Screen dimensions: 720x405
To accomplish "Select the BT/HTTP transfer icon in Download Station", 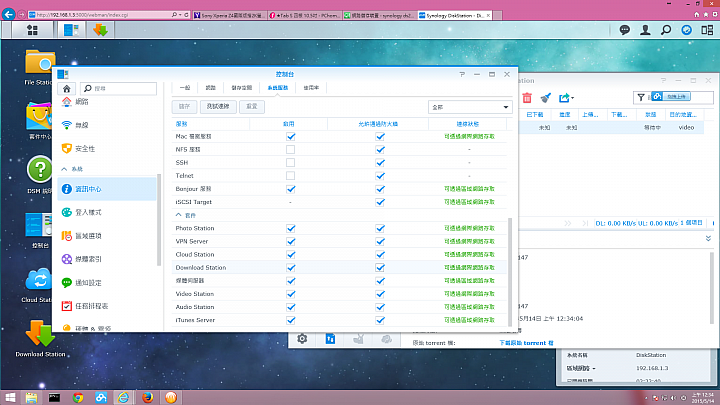I will [x=330, y=339].
